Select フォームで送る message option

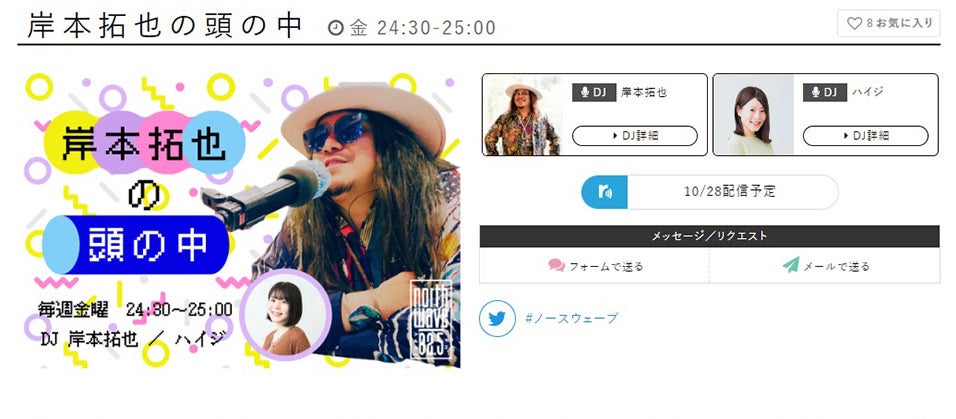[x=594, y=266]
